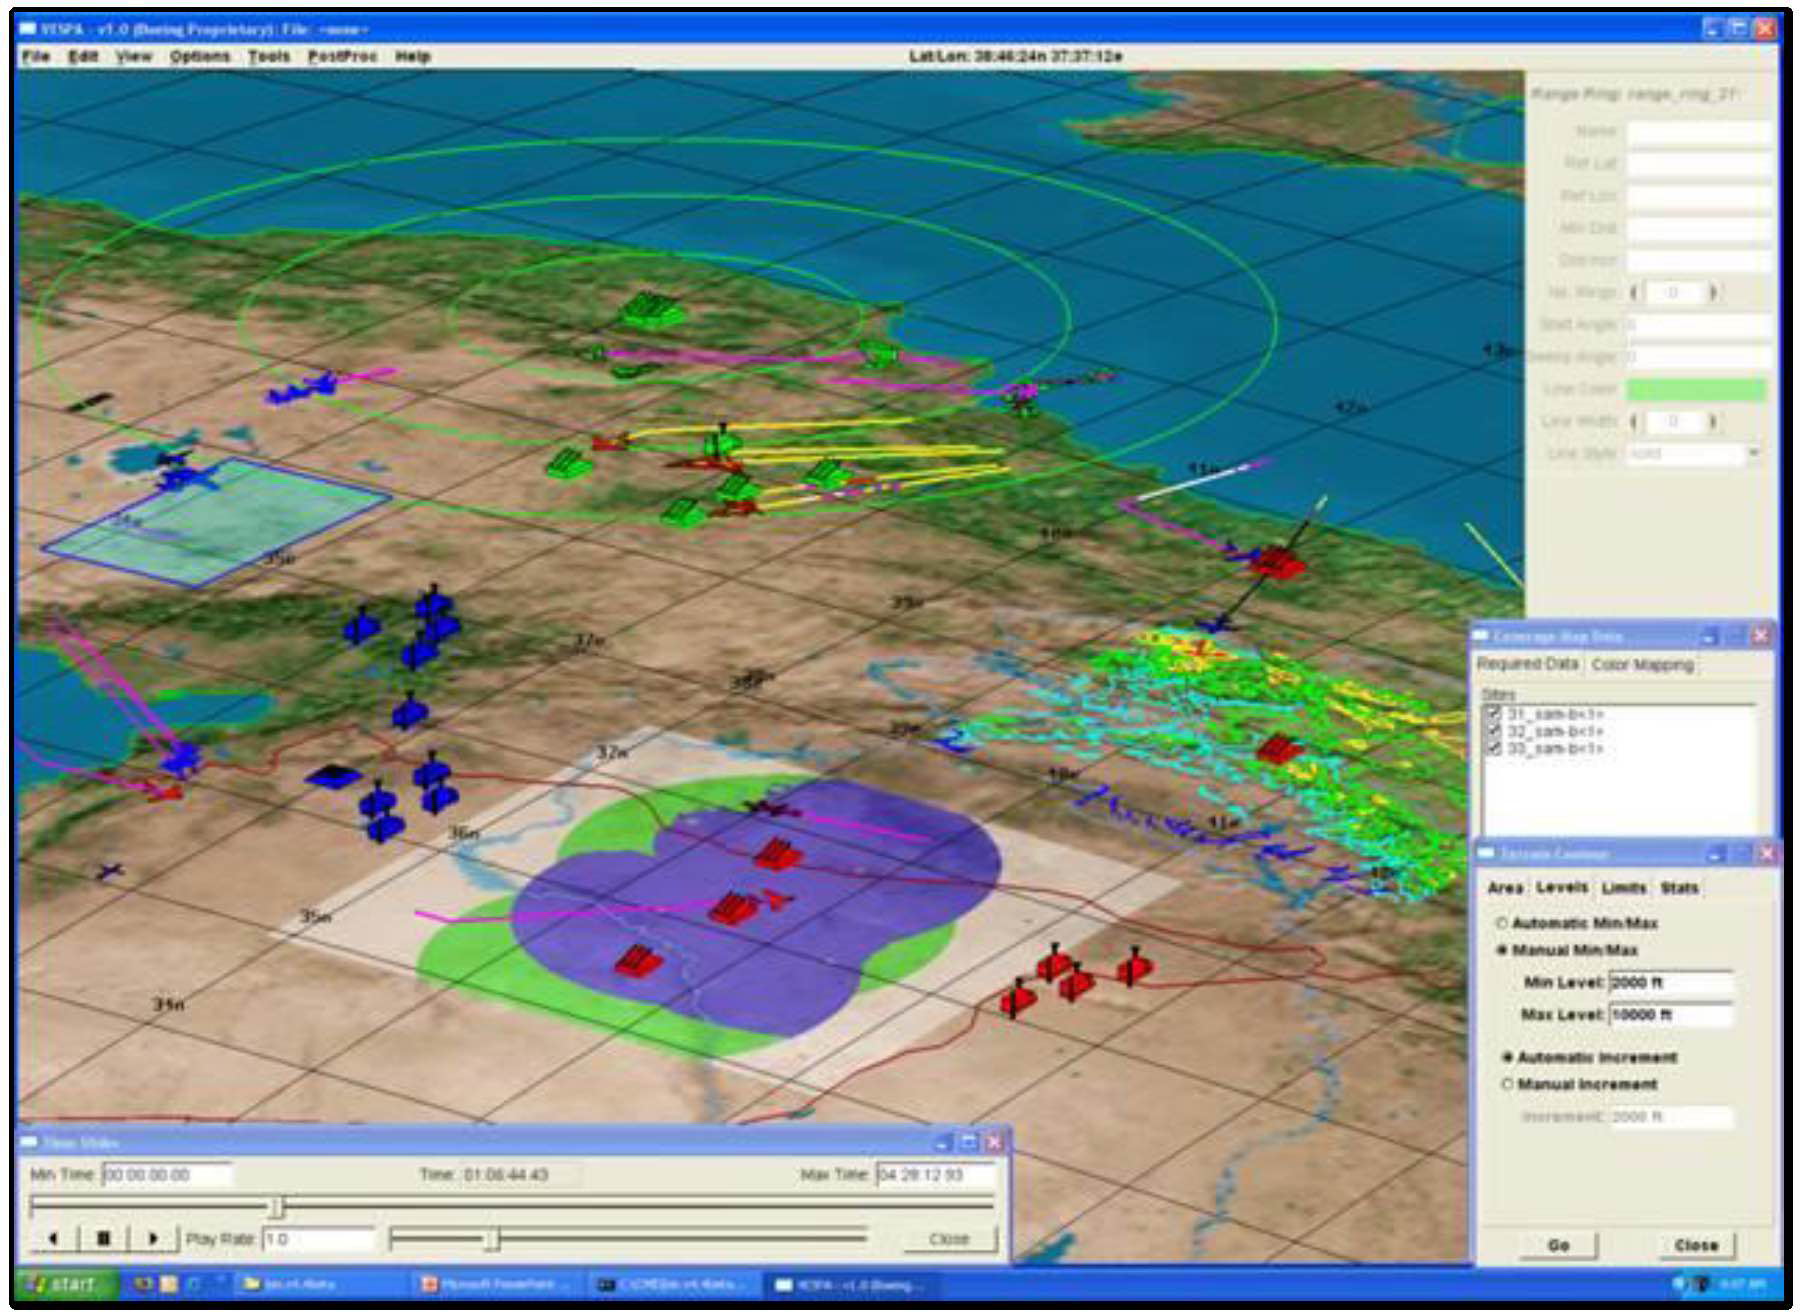
Task: Click the quick-launch icon beside the Start button
Action: click(x=146, y=1284)
